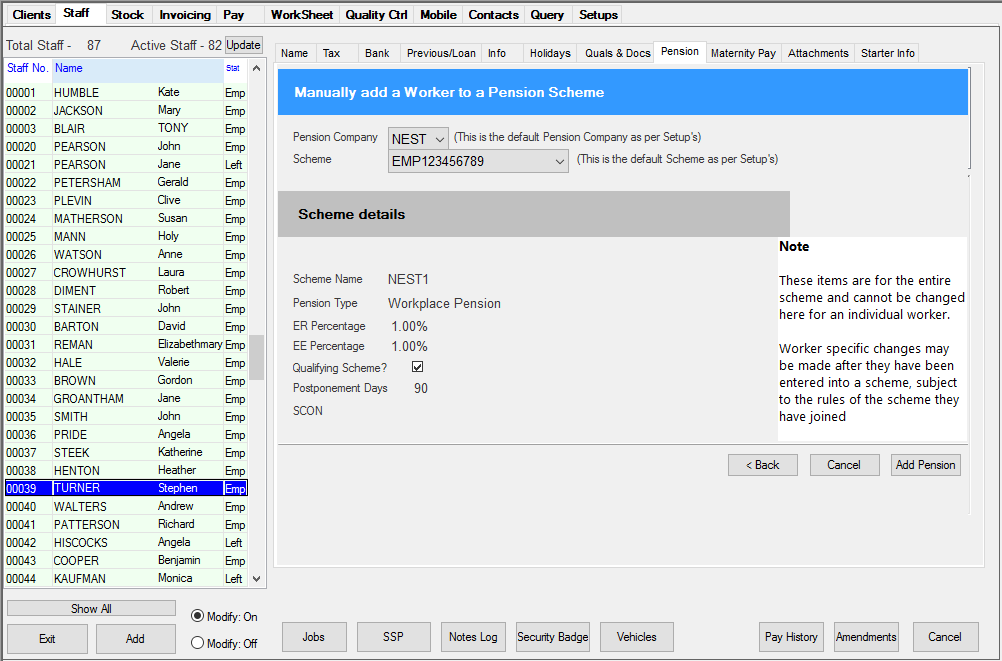Image resolution: width=1002 pixels, height=661 pixels.
Task: Select the Modify: On radio button
Action: coord(197,616)
